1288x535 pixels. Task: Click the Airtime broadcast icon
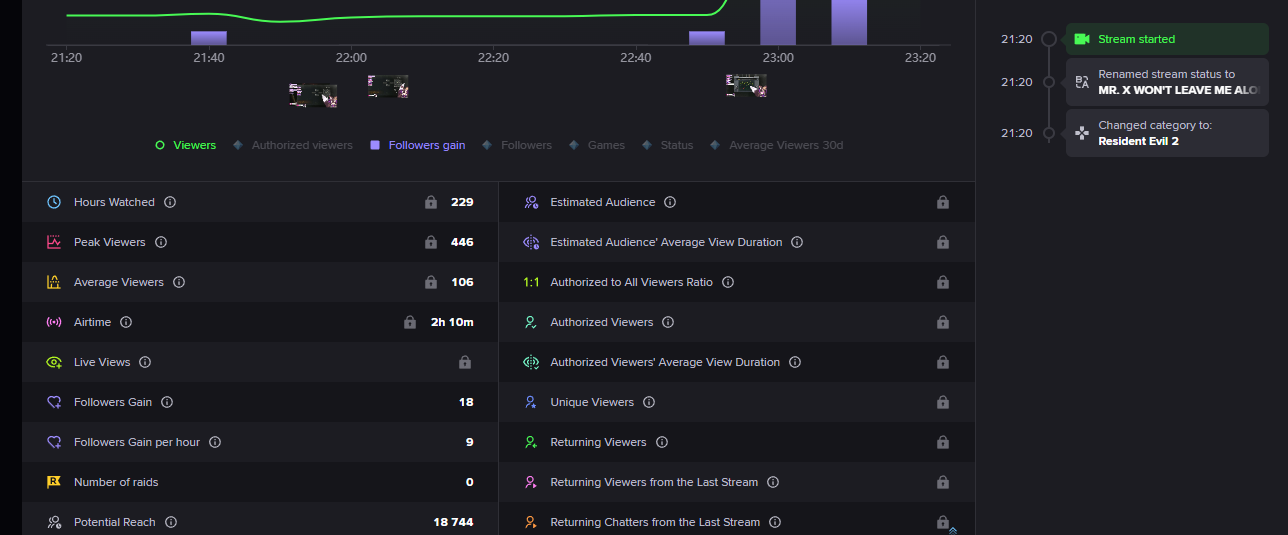pyautogui.click(x=54, y=322)
